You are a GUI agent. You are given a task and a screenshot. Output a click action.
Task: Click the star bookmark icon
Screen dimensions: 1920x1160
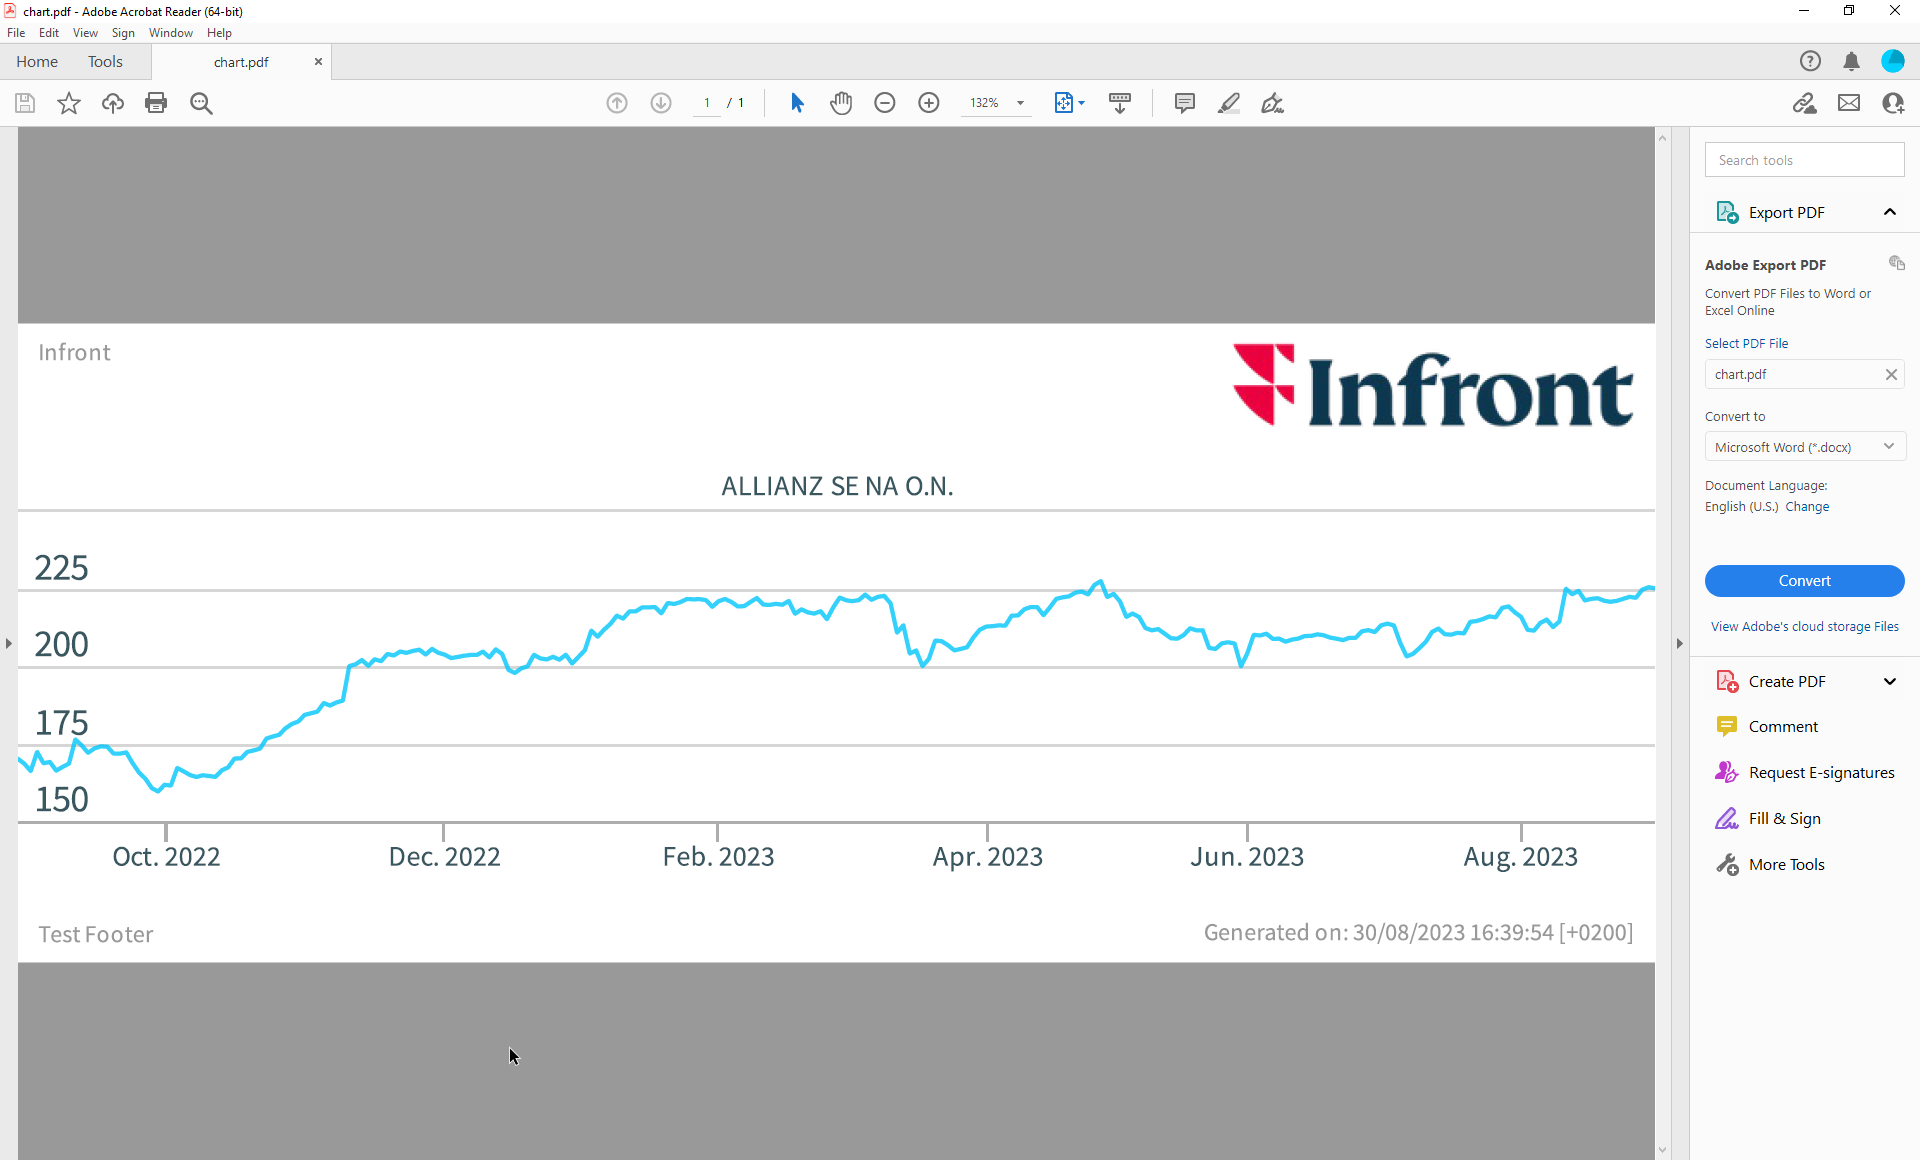[x=69, y=103]
